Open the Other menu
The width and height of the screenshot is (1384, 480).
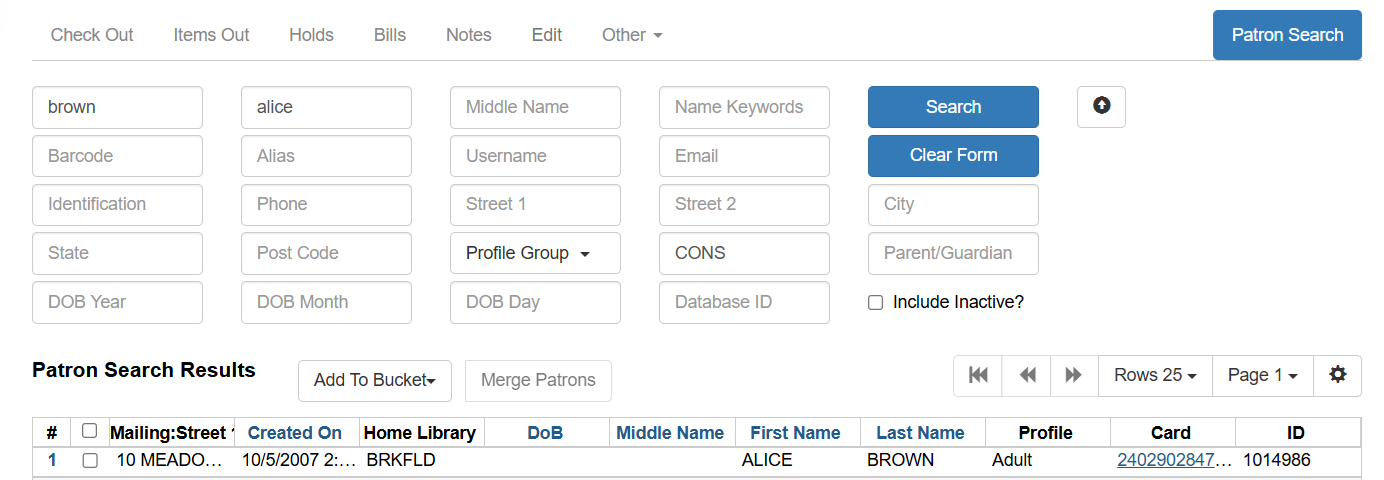(x=631, y=35)
